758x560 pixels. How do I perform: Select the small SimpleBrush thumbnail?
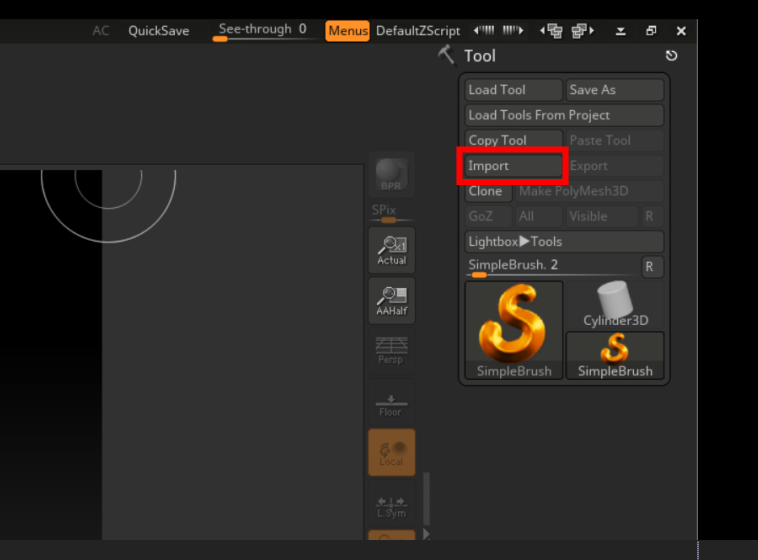pos(614,355)
